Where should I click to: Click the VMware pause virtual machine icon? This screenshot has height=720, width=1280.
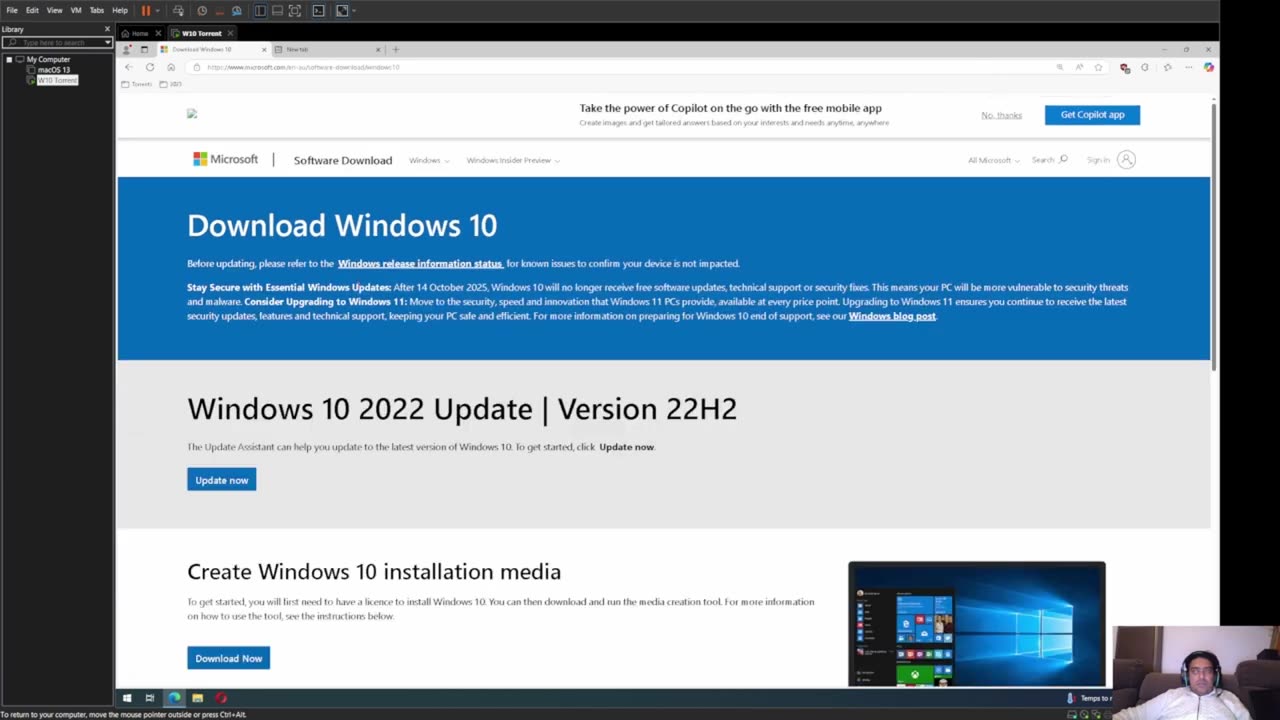145,10
